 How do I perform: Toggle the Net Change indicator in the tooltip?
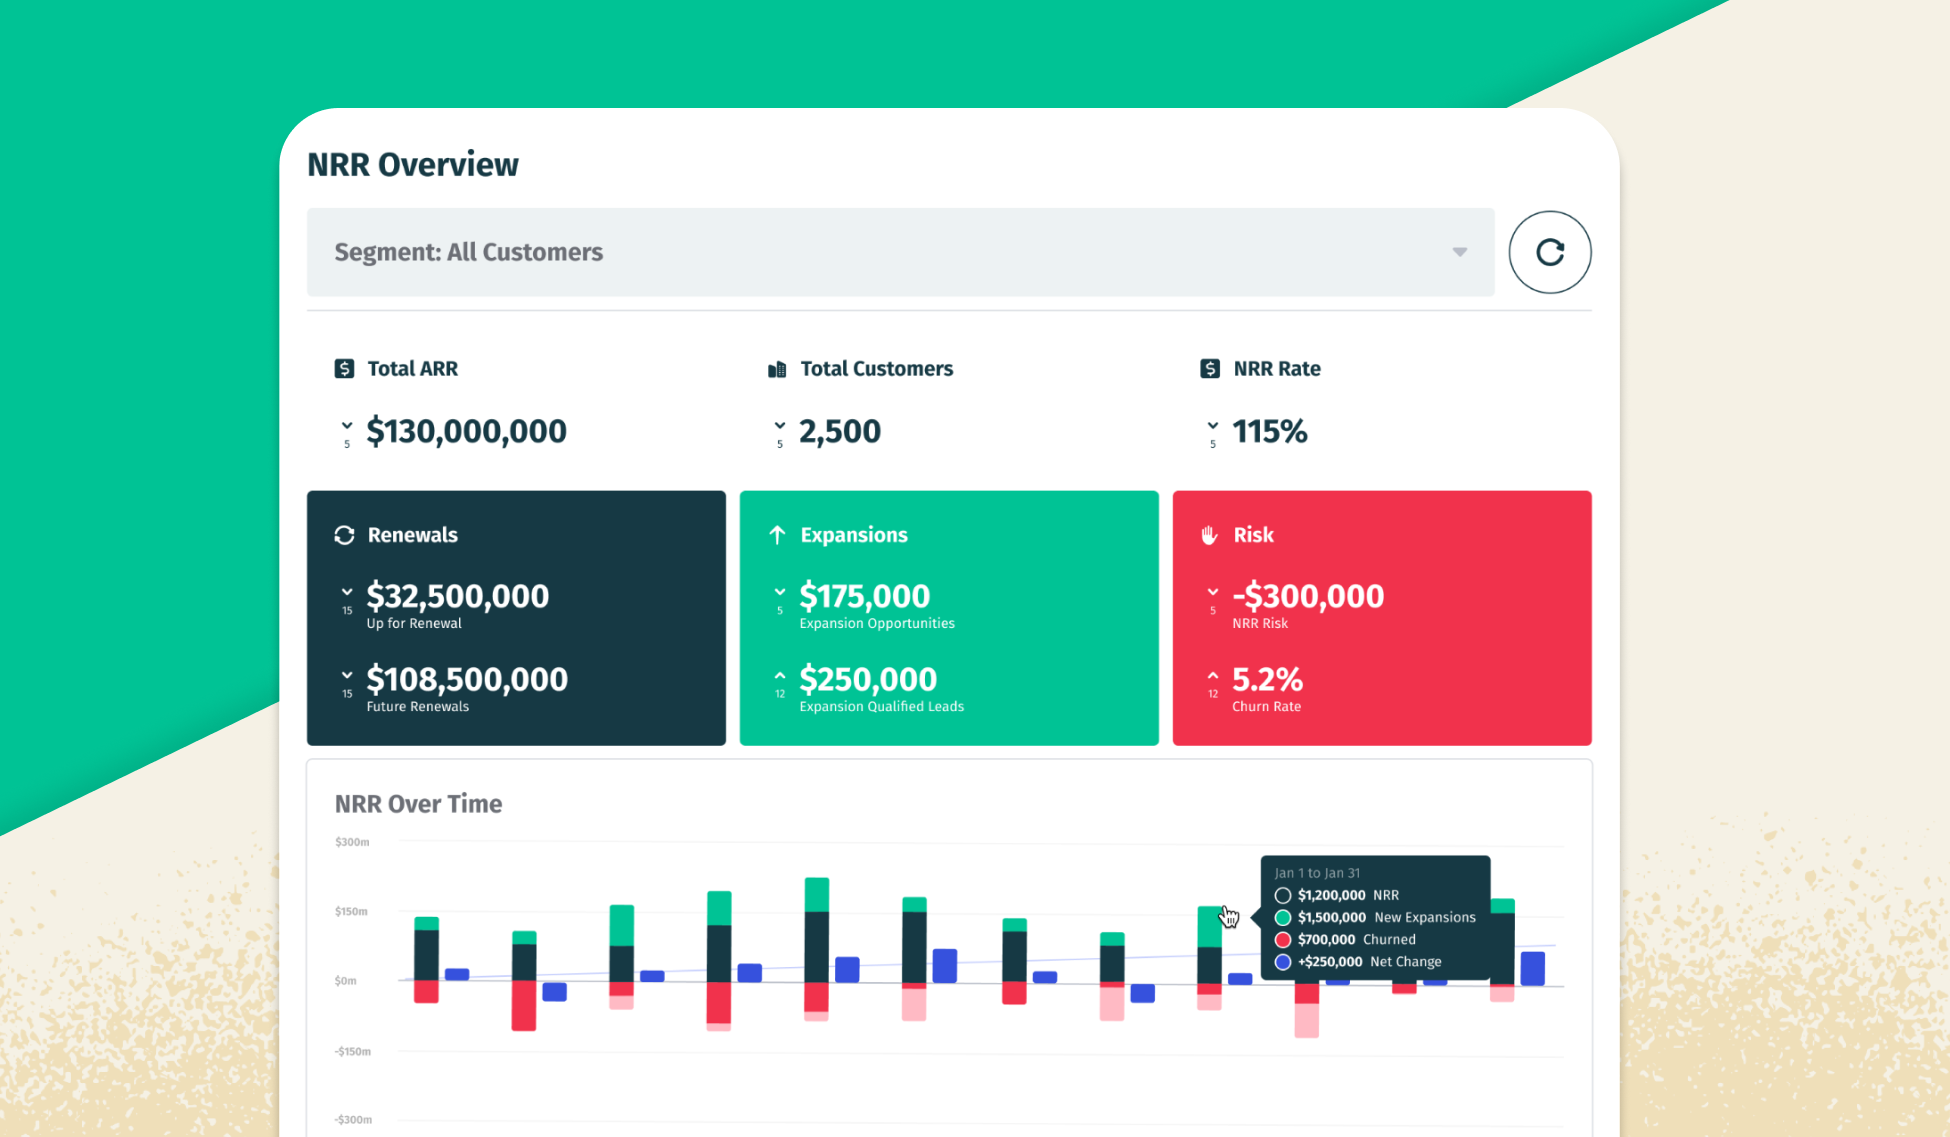[1282, 961]
